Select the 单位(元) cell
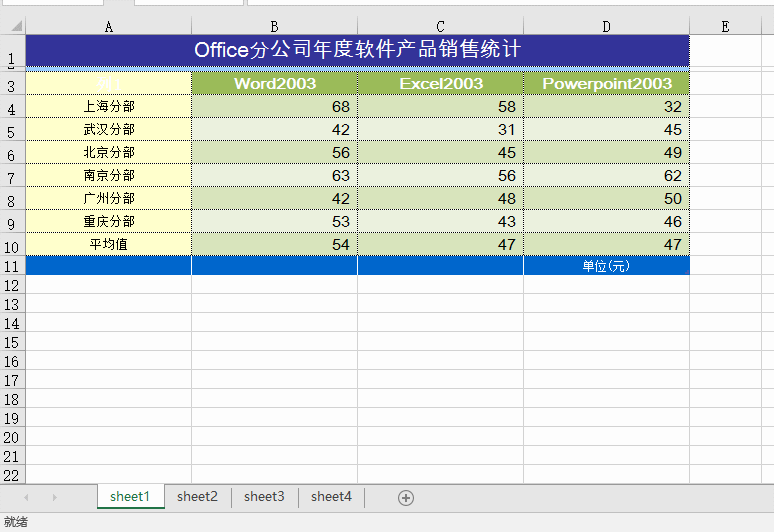Image resolution: width=774 pixels, height=532 pixels. (606, 266)
